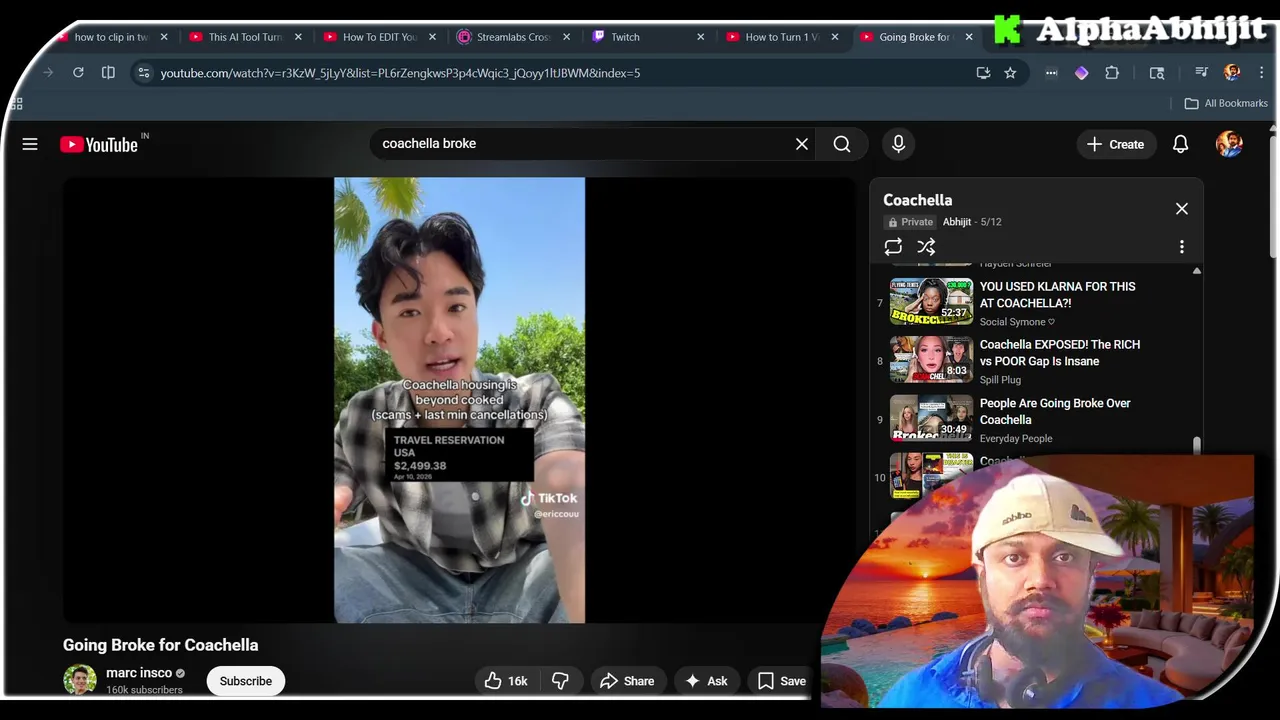The image size is (1280, 720).
Task: Save the video to playlist
Action: [781, 681]
